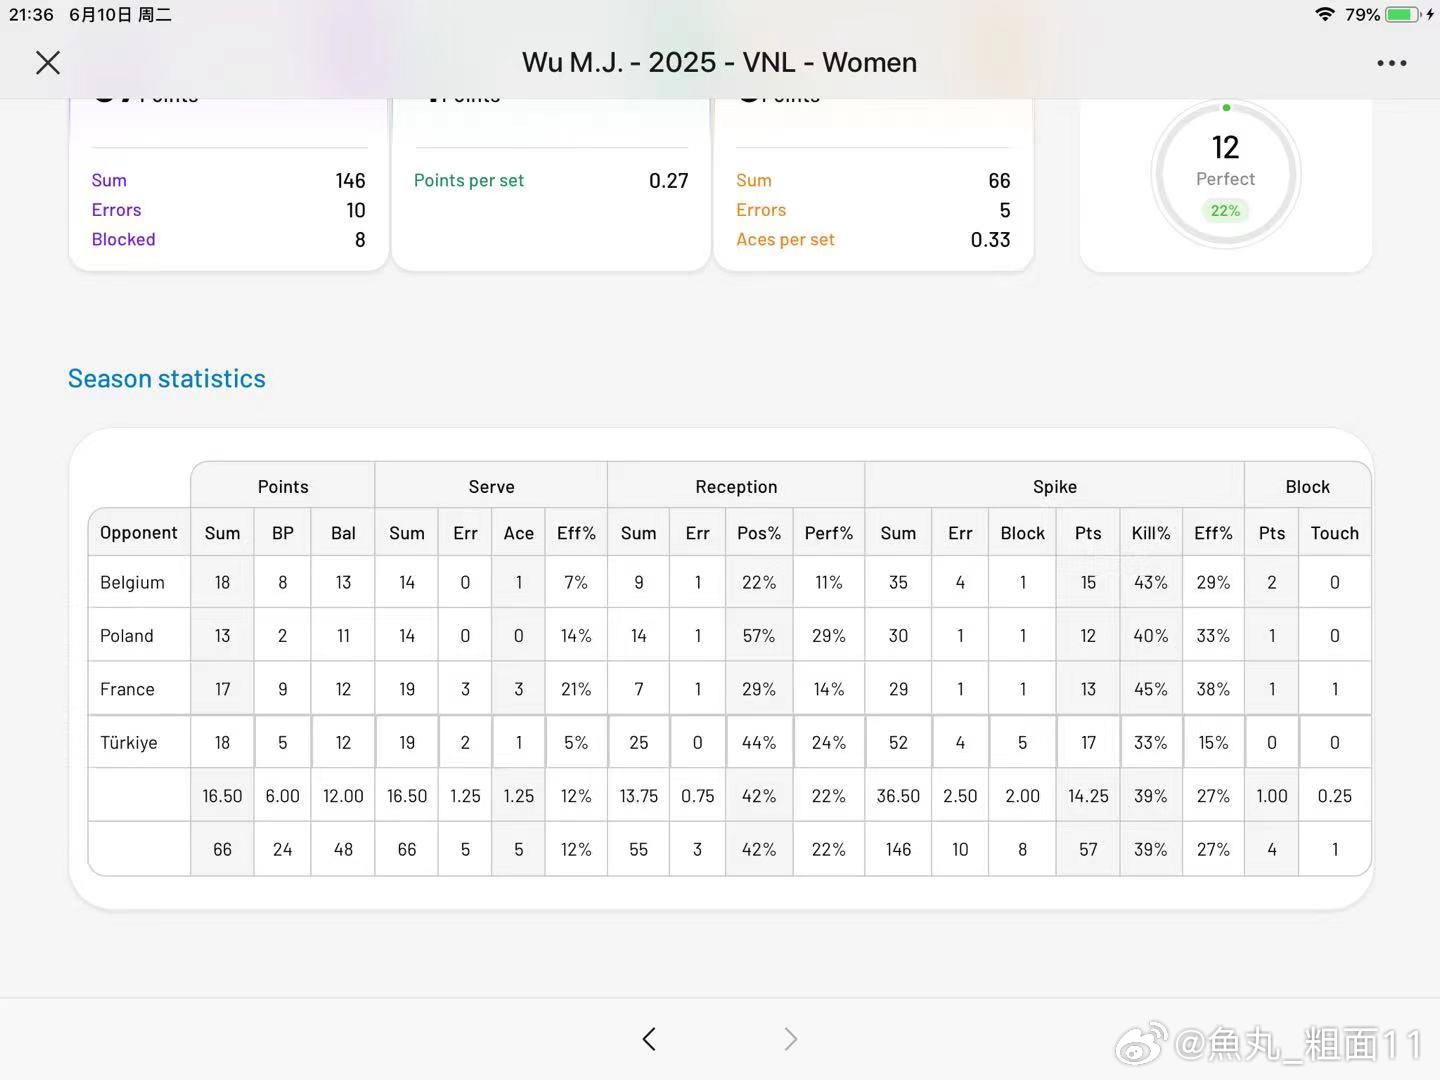This screenshot has width=1440, height=1080.
Task: Click the 12 Perfect reception circle
Action: click(x=1226, y=174)
